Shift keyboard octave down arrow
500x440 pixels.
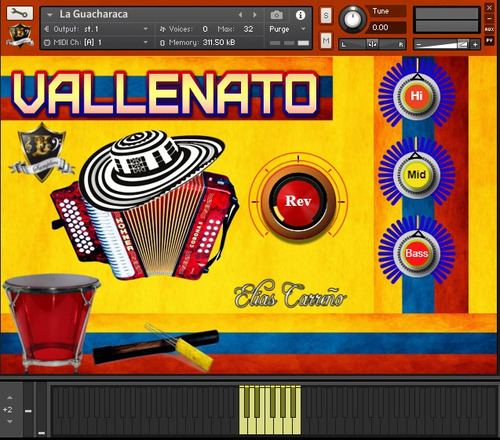[x=10, y=421]
